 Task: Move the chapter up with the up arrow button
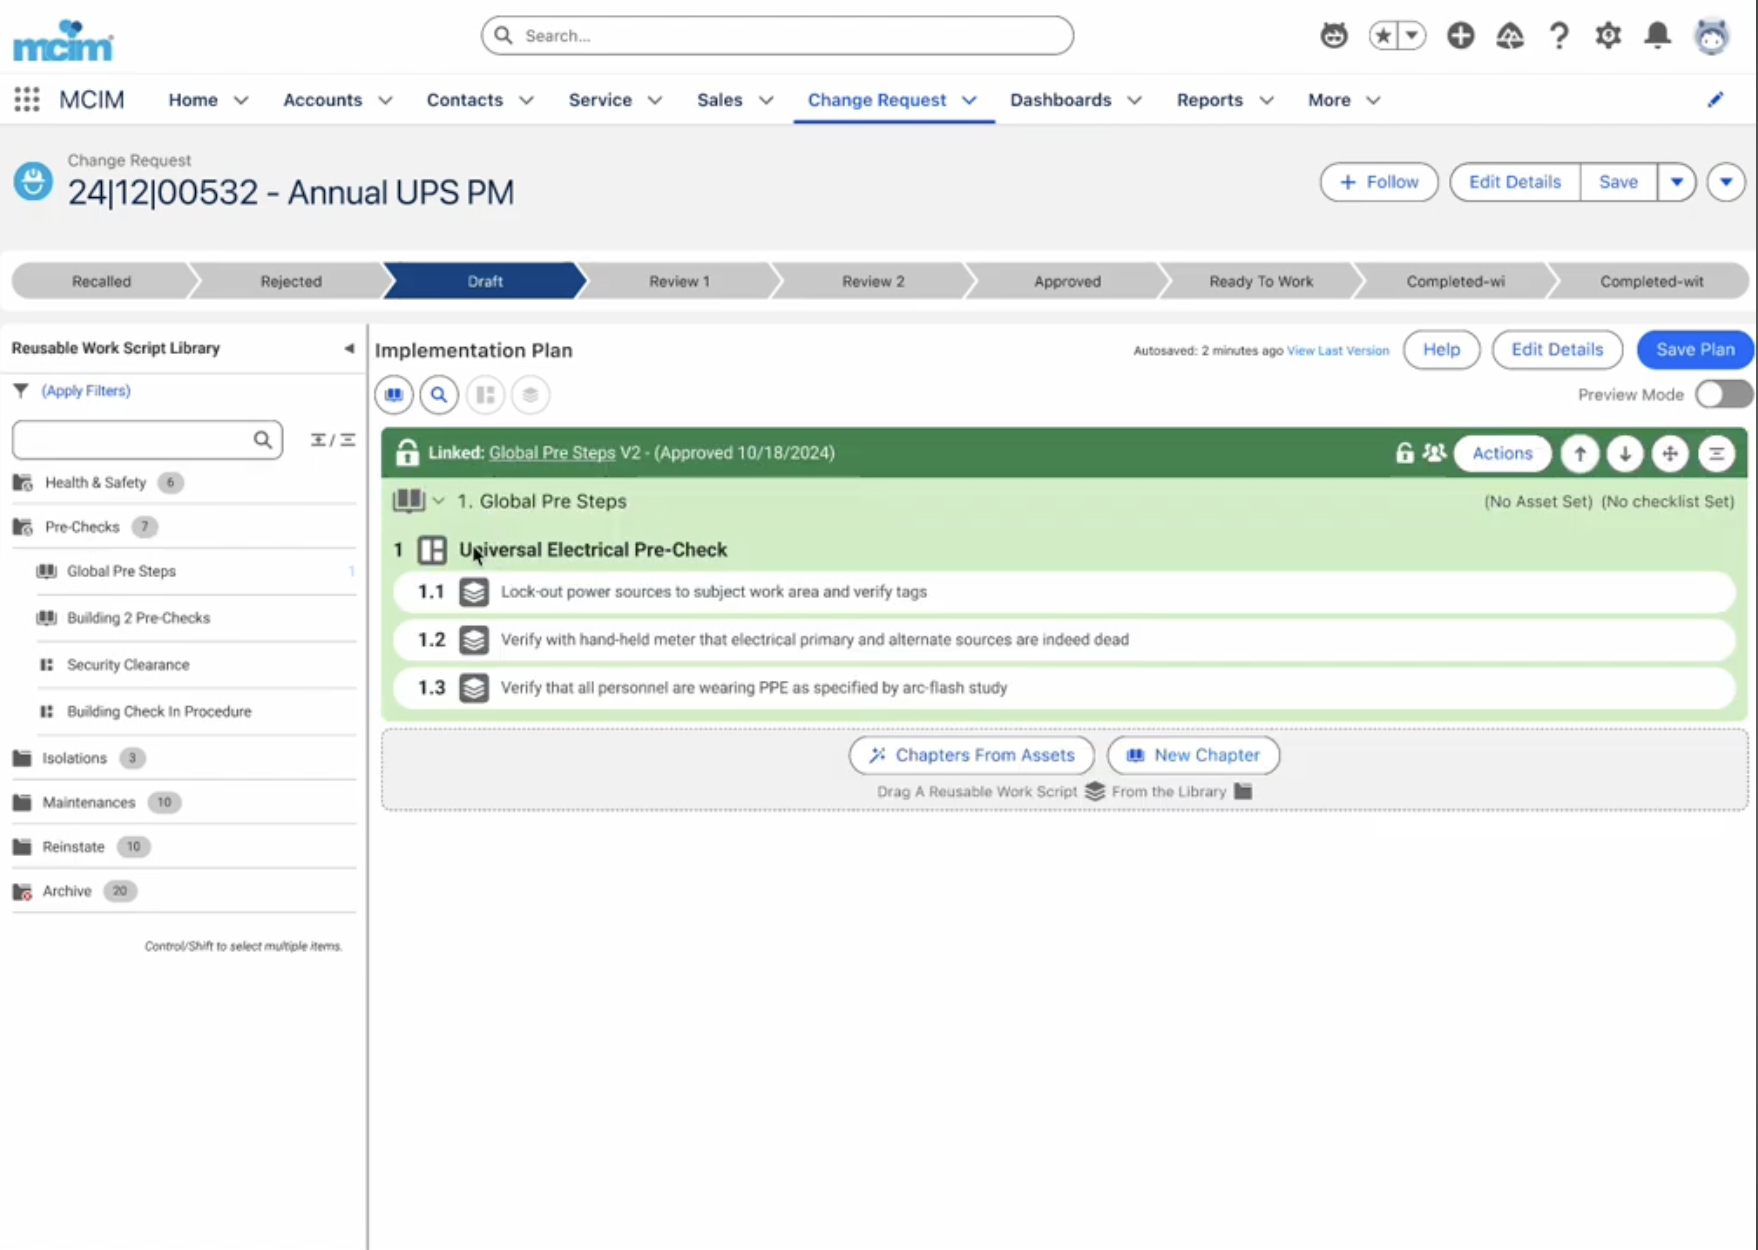(1580, 454)
